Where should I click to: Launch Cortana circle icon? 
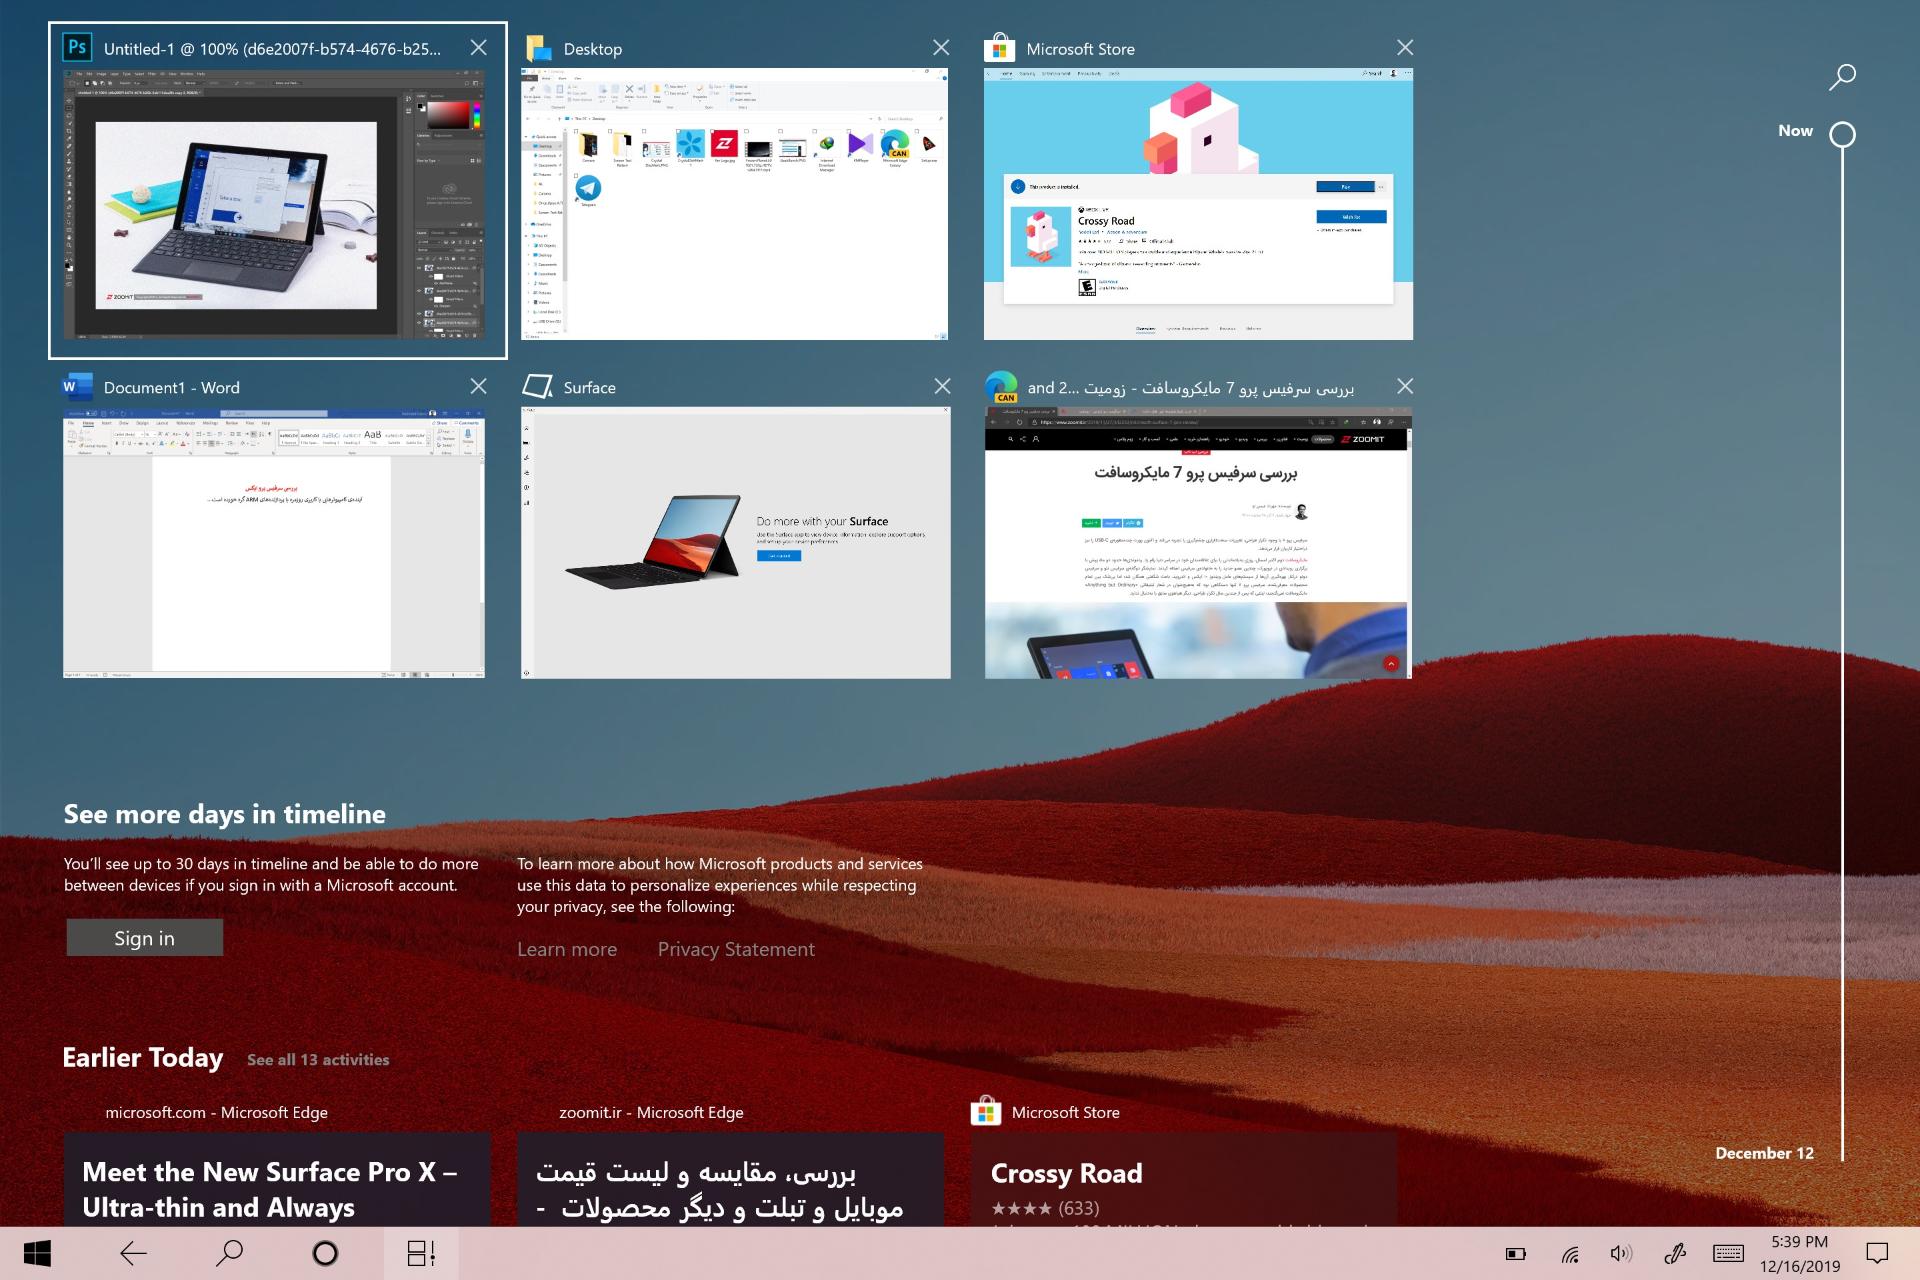coord(325,1253)
